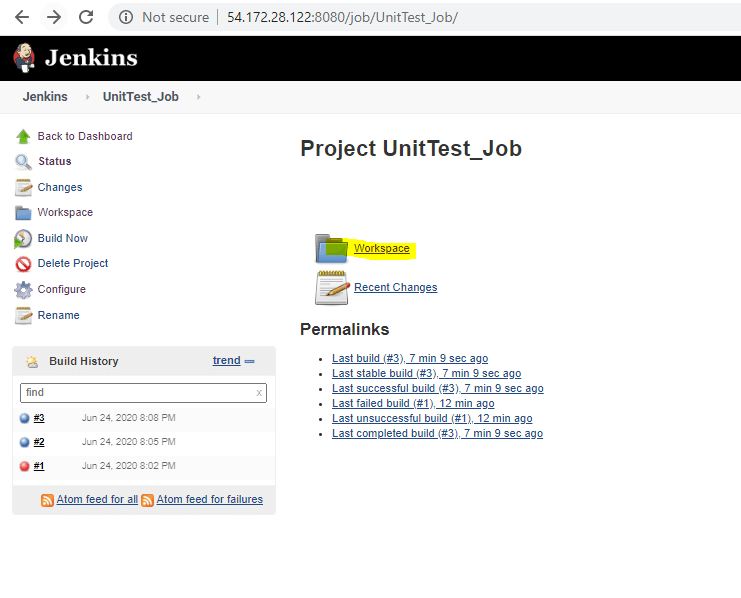Viewport: 741px width, 598px height.
Task: Click the Jun 24, 2020 8:08 PM timestamp
Action: (x=129, y=418)
